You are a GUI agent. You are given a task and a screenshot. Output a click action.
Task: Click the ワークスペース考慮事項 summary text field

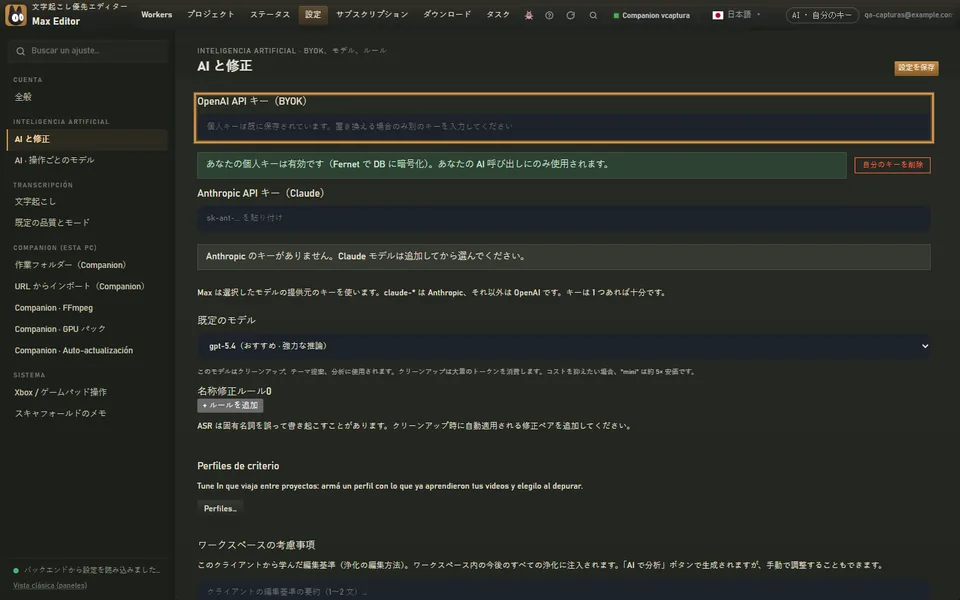(x=563, y=591)
